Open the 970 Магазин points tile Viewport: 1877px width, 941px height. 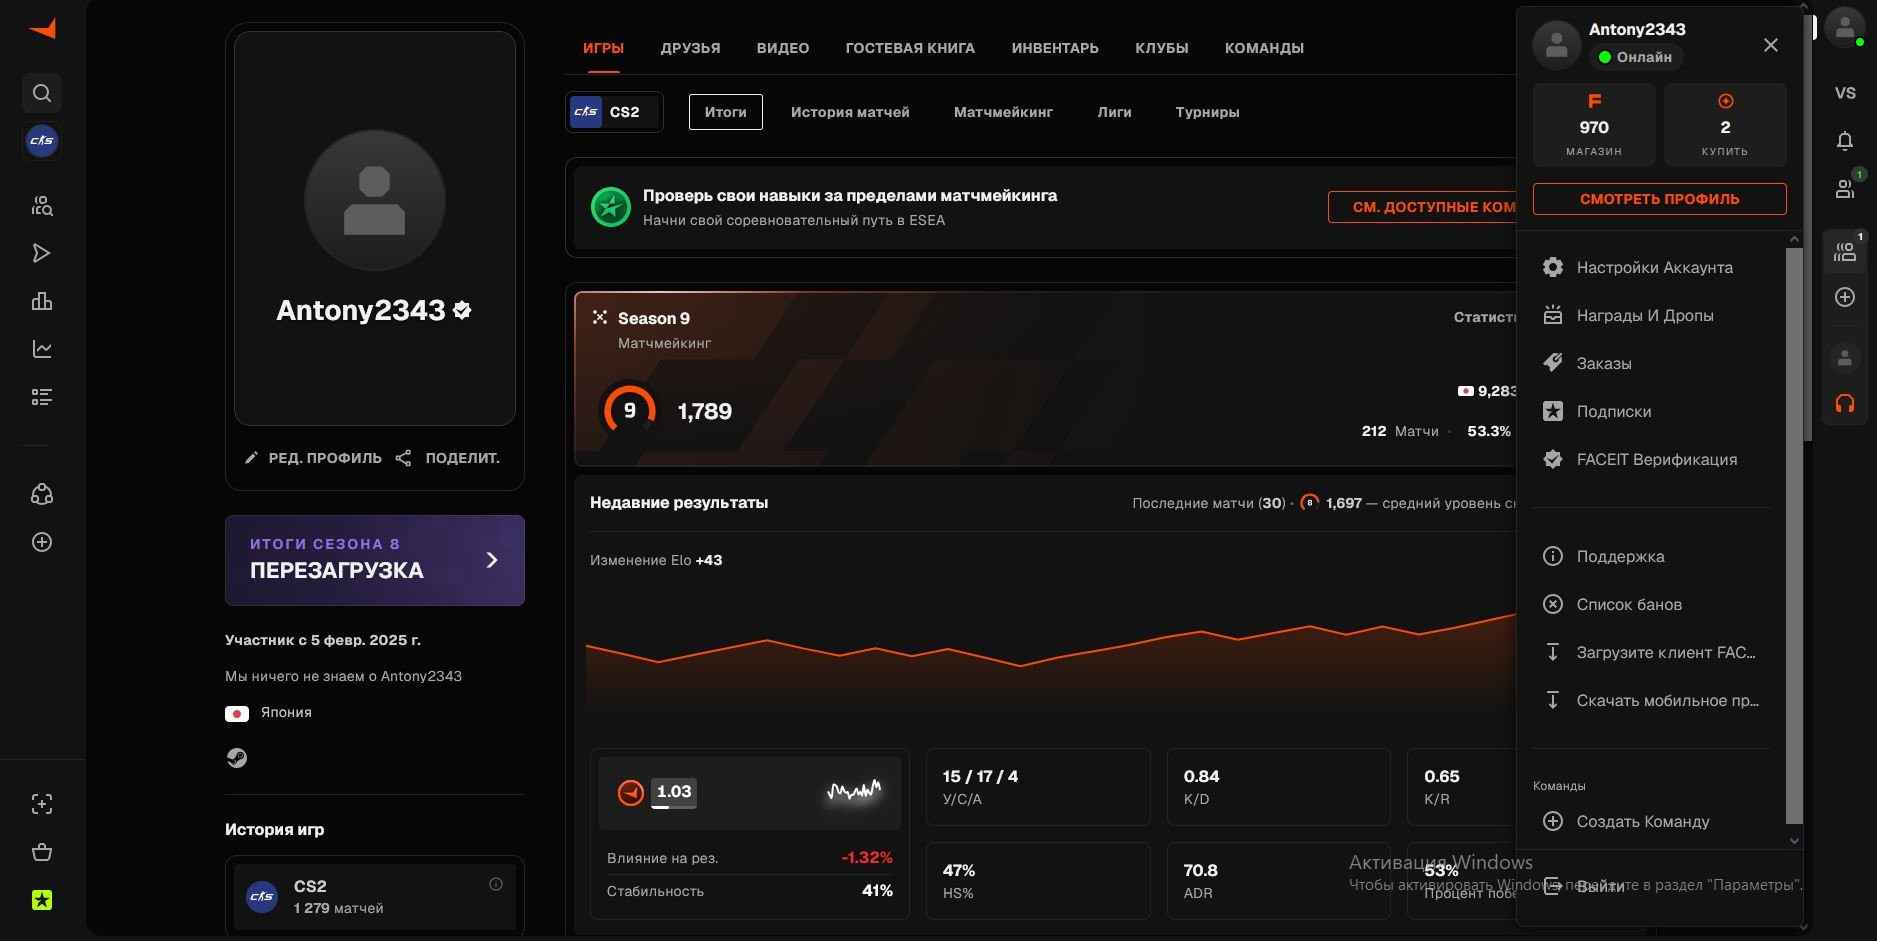point(1594,125)
